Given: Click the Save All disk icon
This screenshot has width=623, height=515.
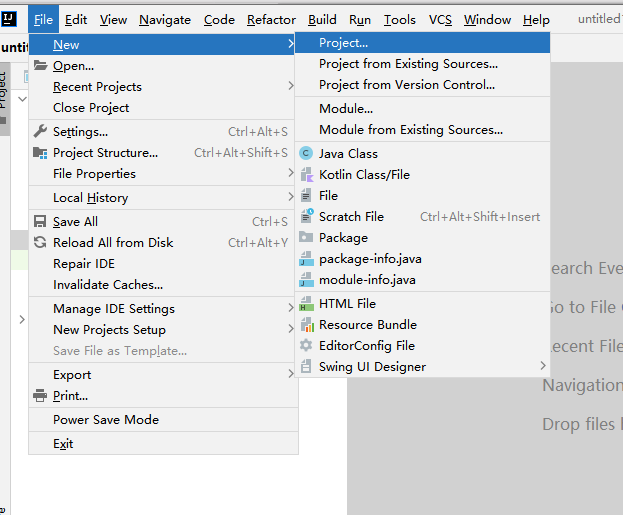Looking at the screenshot, I should [x=40, y=222].
